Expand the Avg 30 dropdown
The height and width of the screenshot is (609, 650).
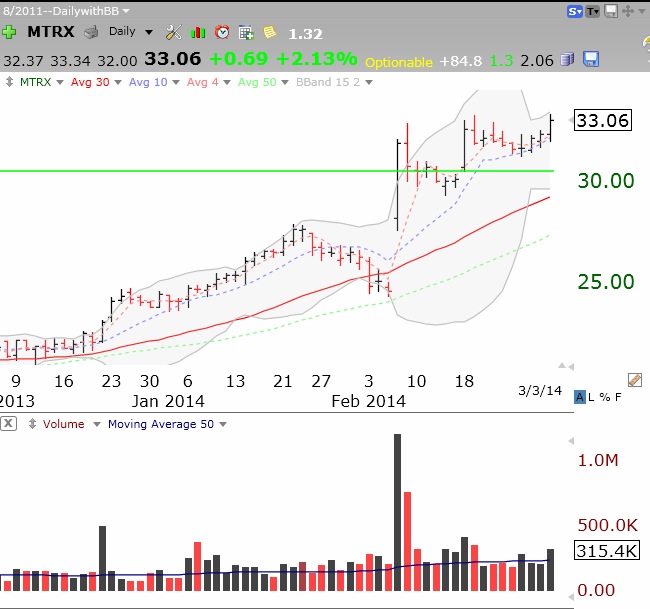tap(118, 82)
